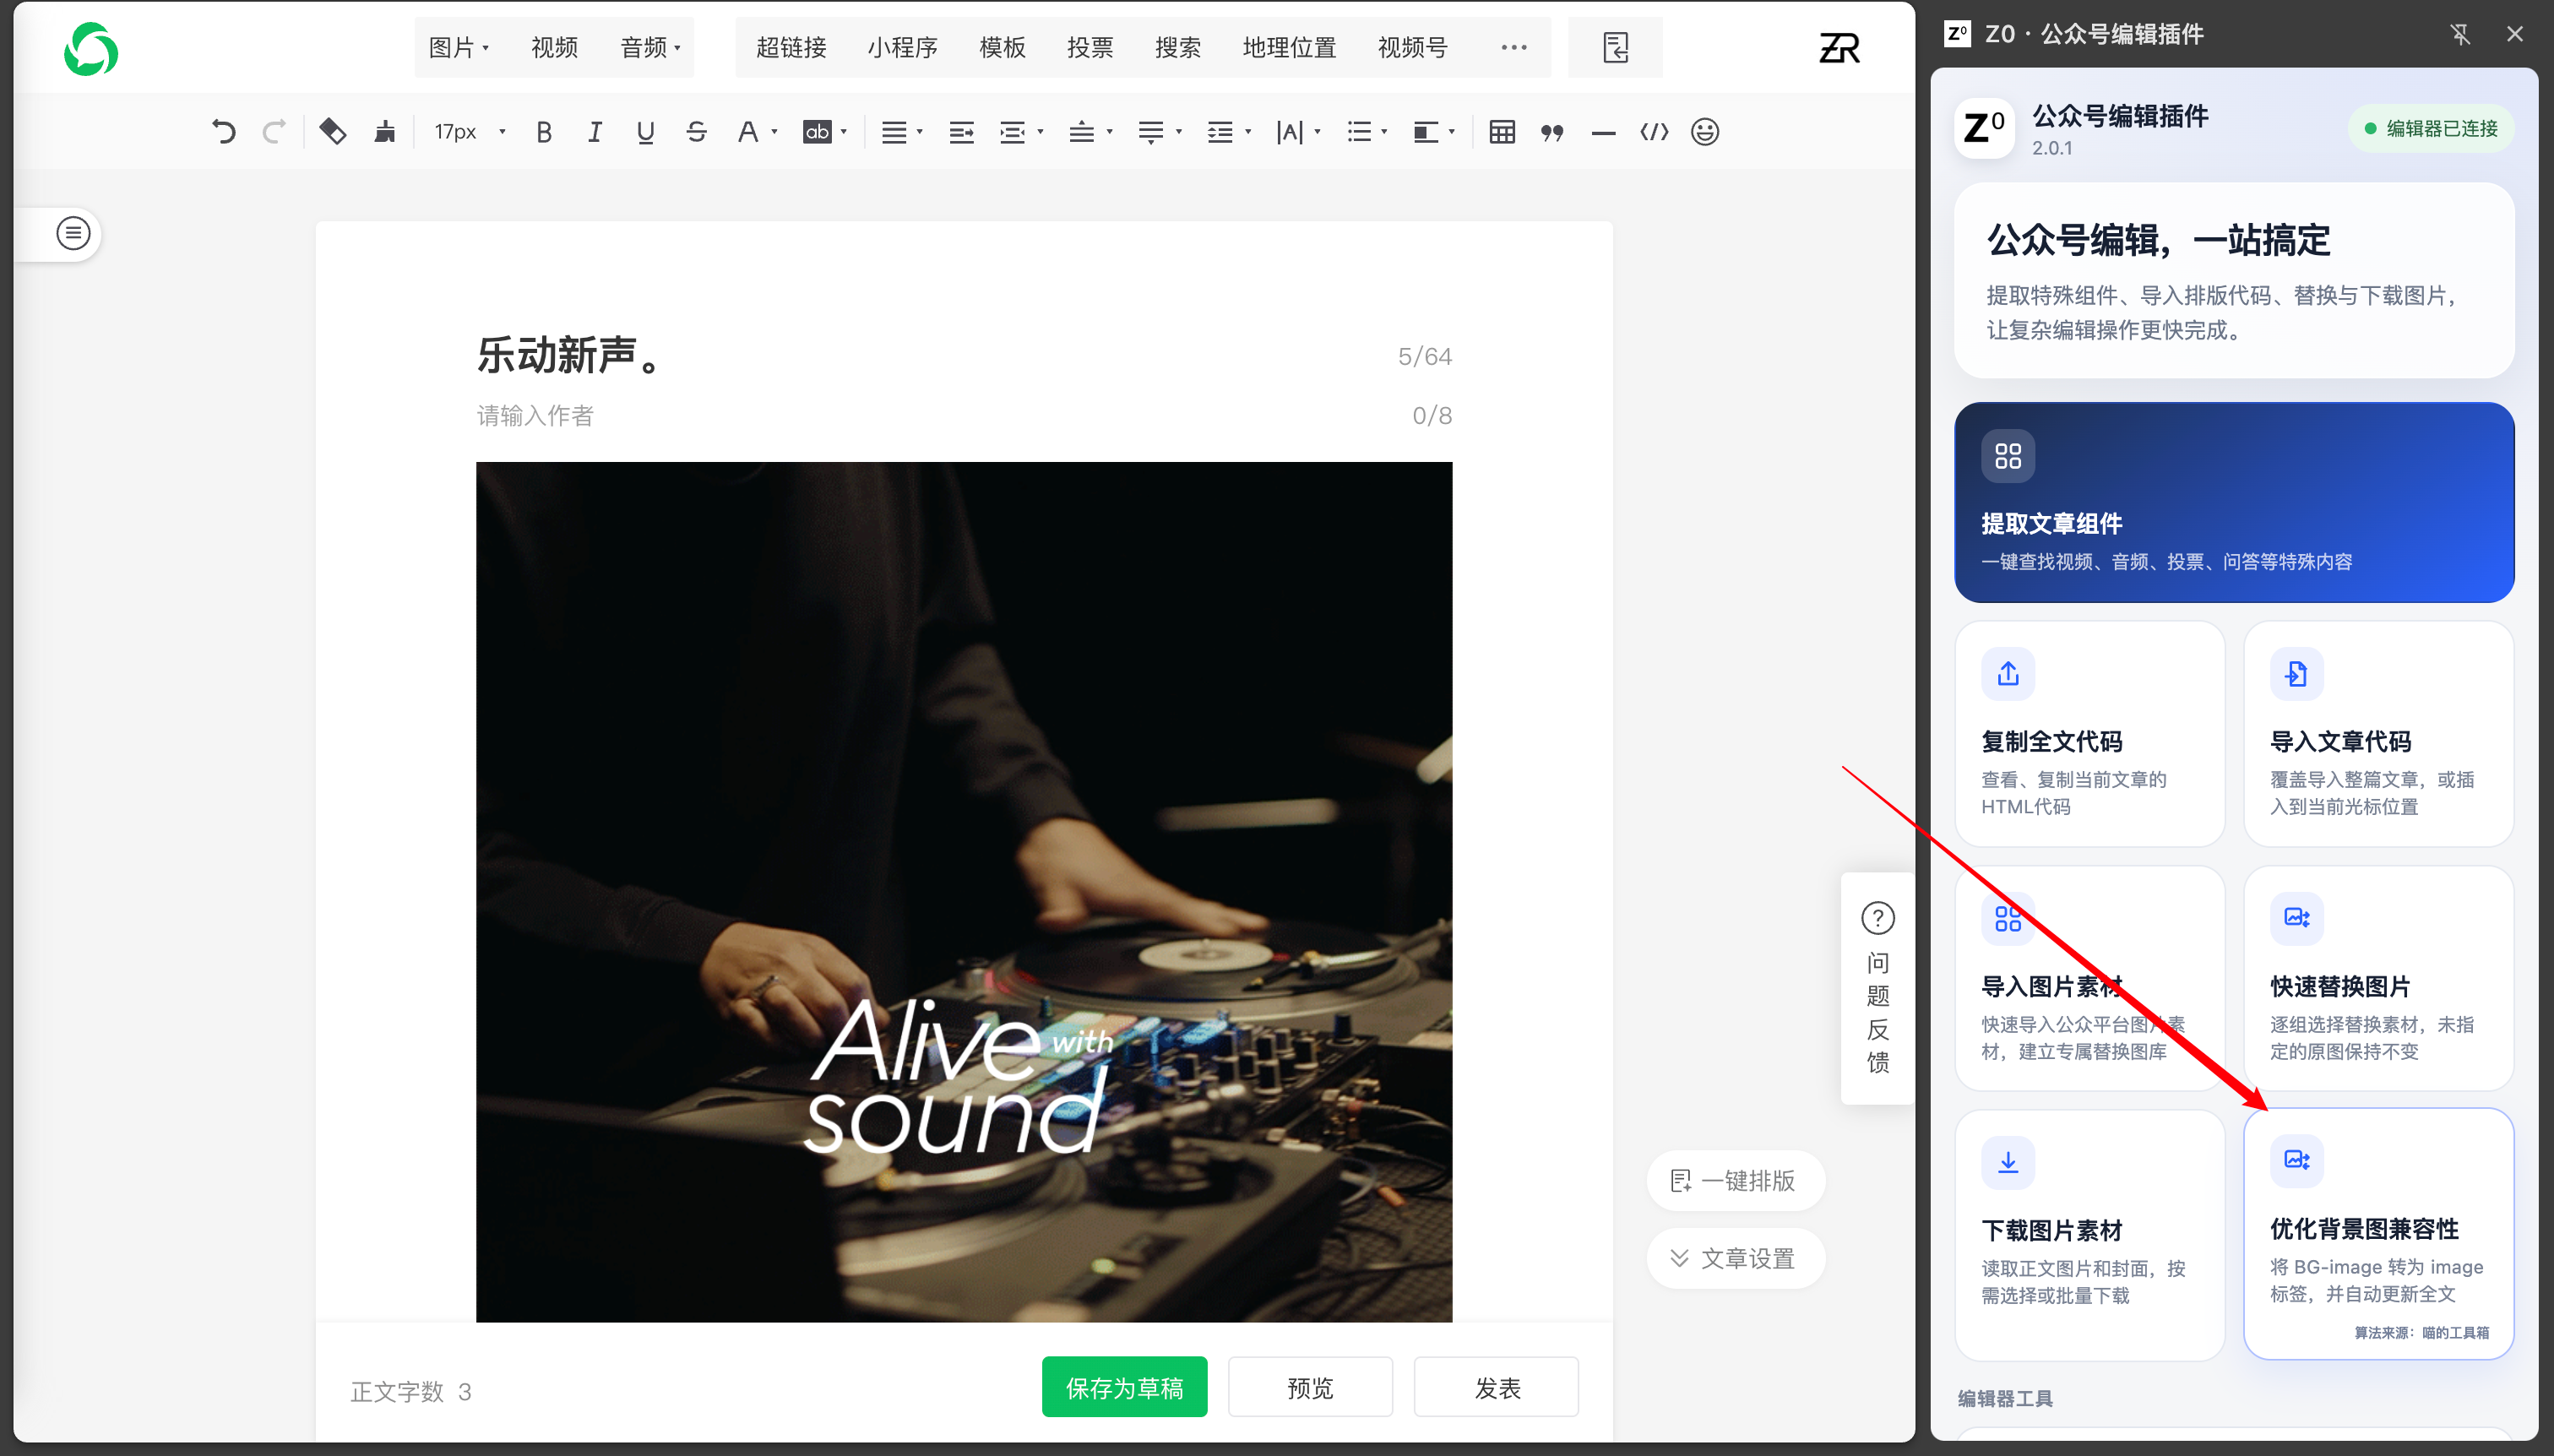The image size is (2554, 1456).
Task: Select 小程序 in the insert bar
Action: pos(902,47)
